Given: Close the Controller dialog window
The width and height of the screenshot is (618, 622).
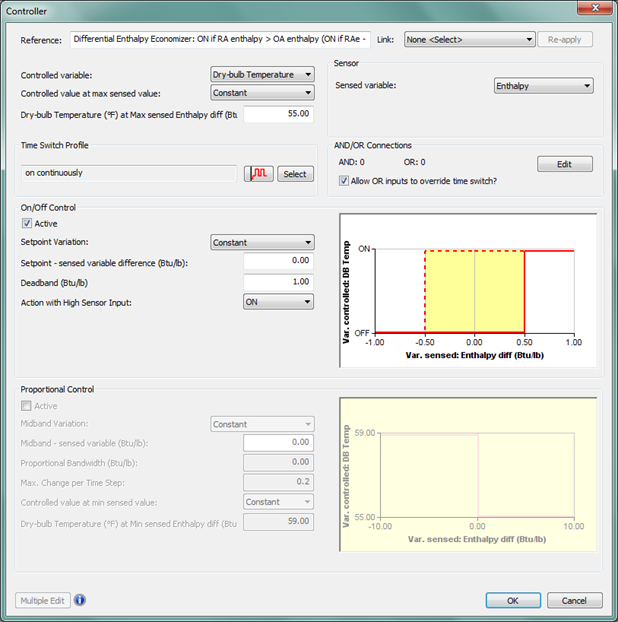Looking at the screenshot, I should (595, 8).
